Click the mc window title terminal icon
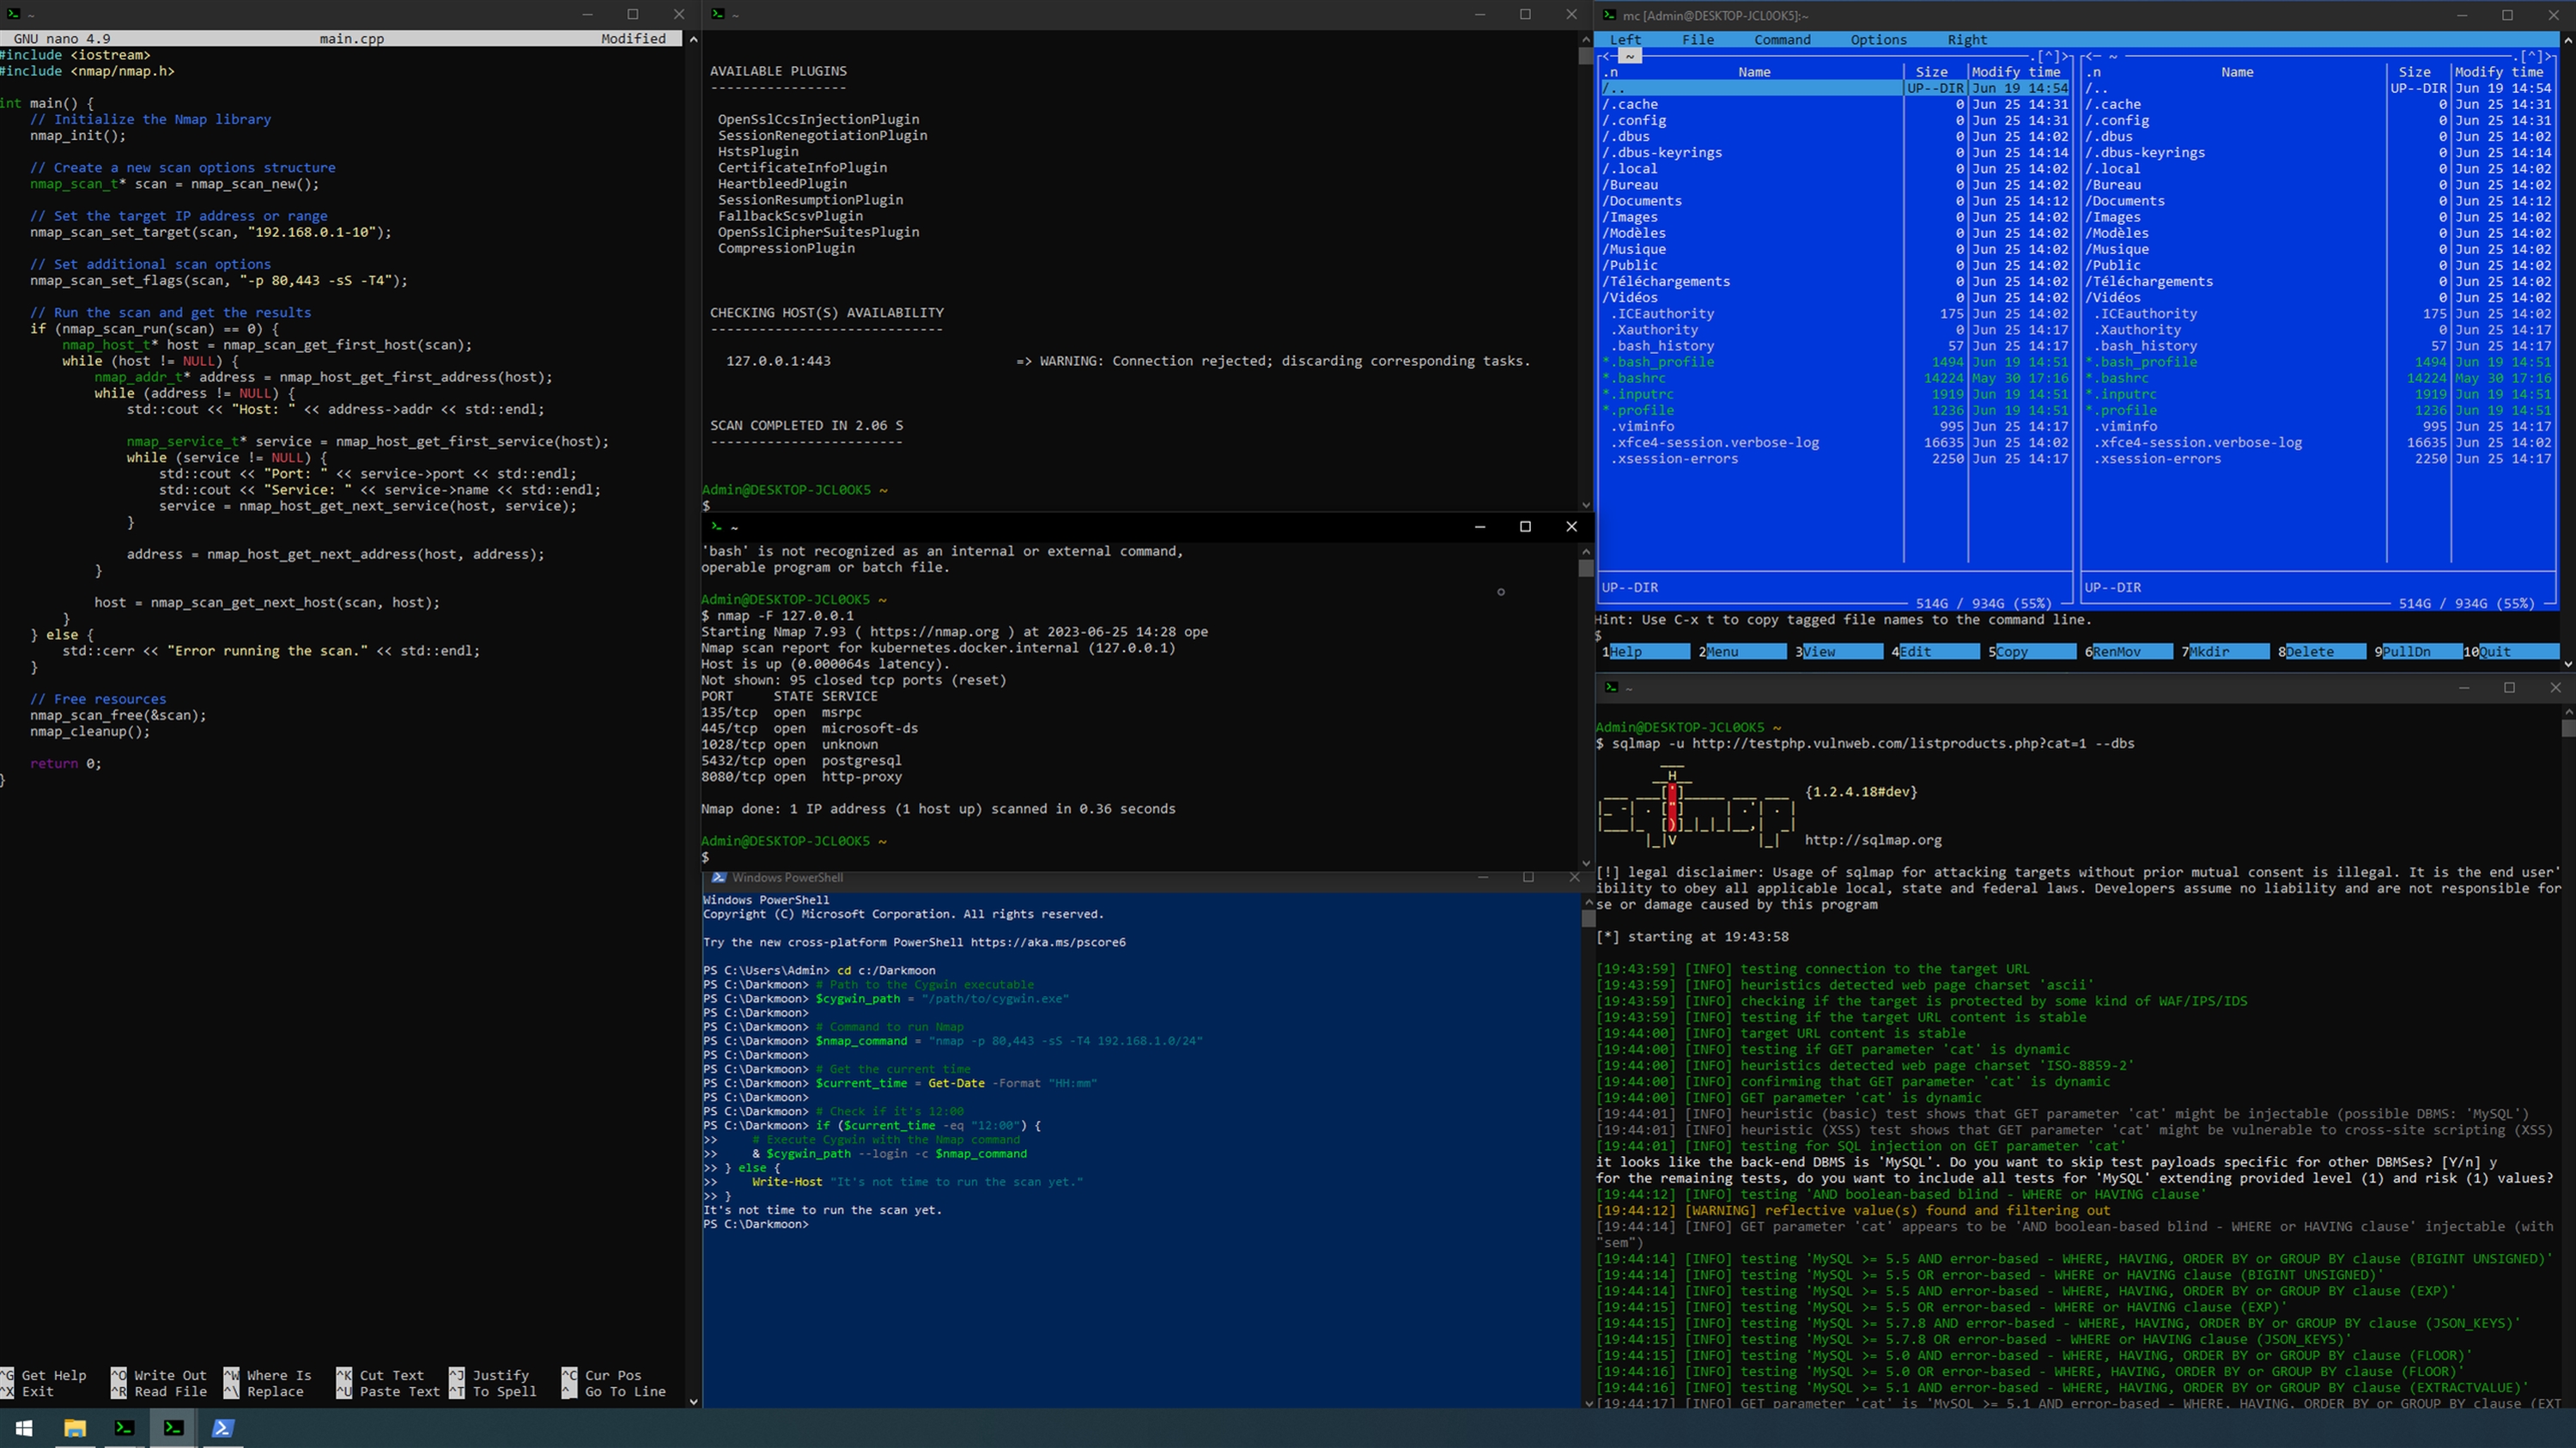Screen dimensions: 2576x1448 coord(1609,15)
